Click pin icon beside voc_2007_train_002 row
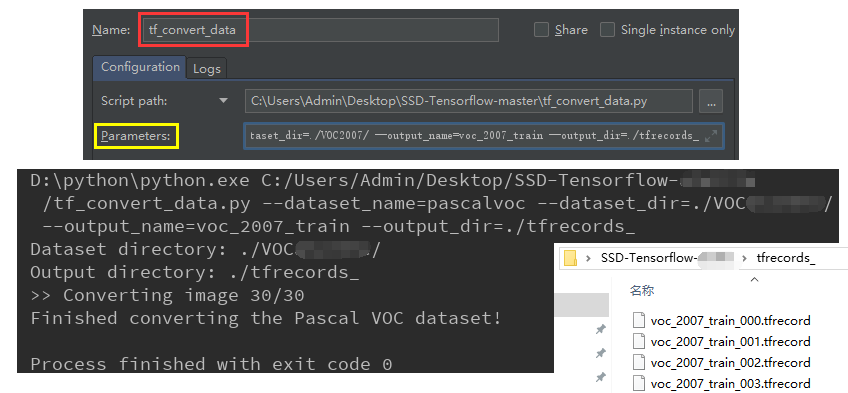The height and width of the screenshot is (393, 848). coord(600,377)
